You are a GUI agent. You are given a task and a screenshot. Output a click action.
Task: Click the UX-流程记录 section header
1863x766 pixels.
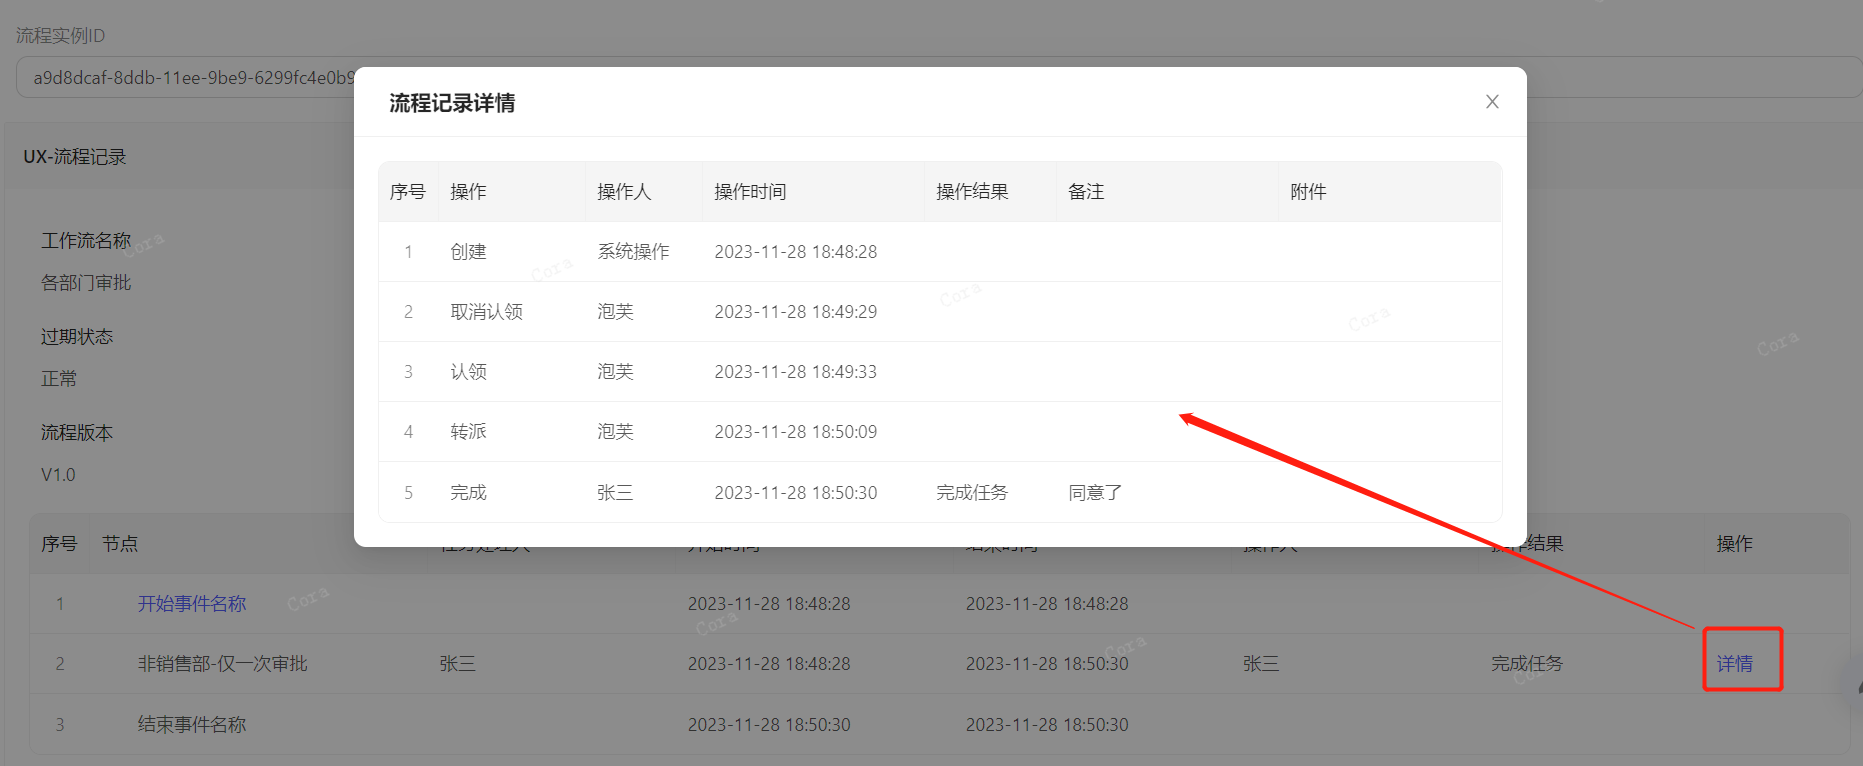click(x=75, y=157)
